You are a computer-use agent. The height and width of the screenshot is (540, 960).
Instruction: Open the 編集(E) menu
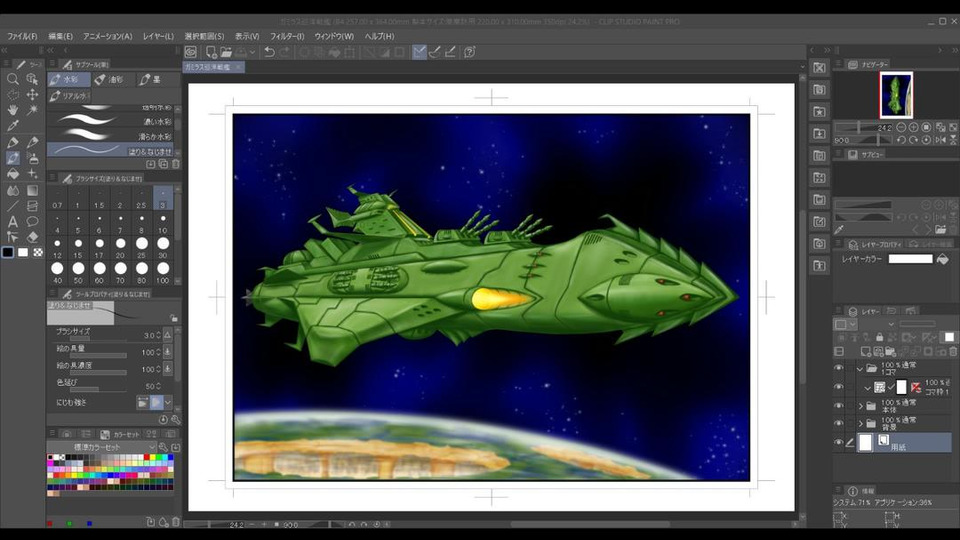61,36
